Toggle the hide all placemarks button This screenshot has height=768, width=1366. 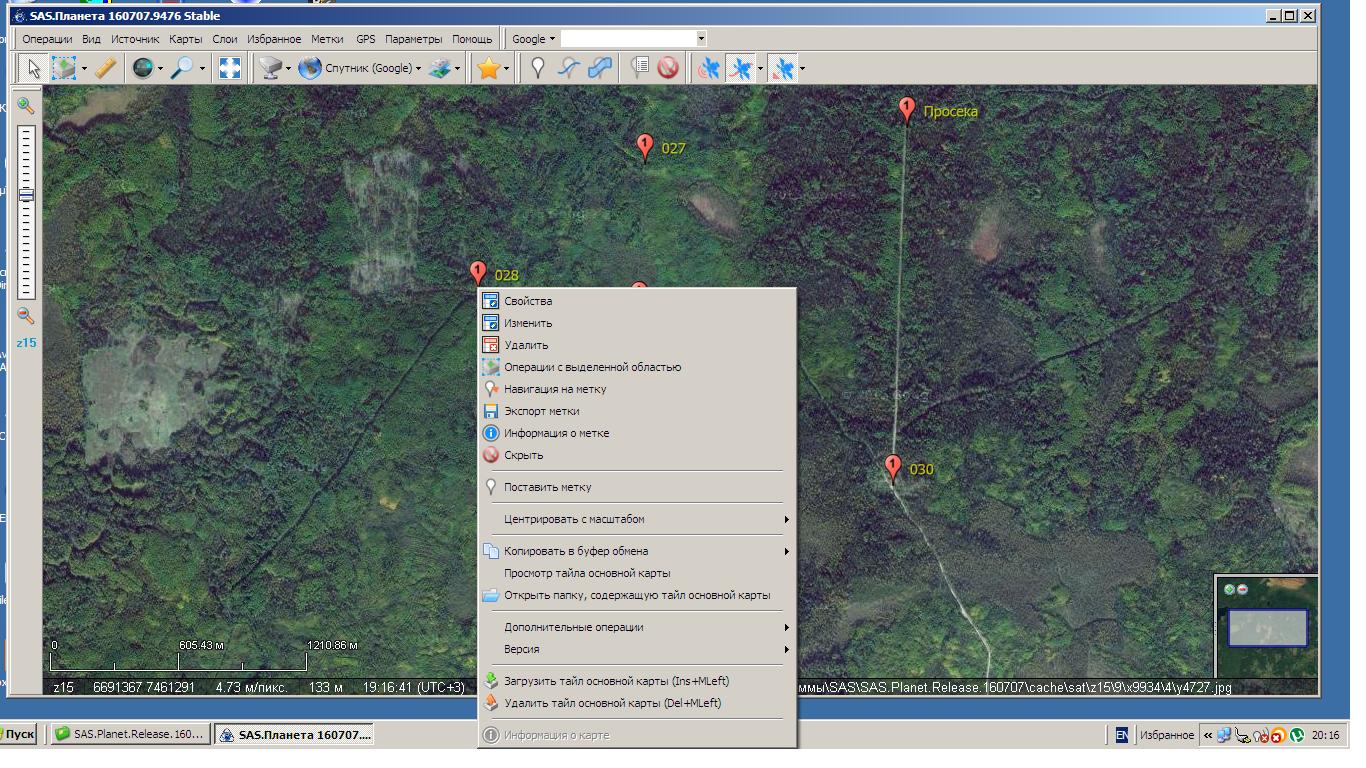point(668,68)
